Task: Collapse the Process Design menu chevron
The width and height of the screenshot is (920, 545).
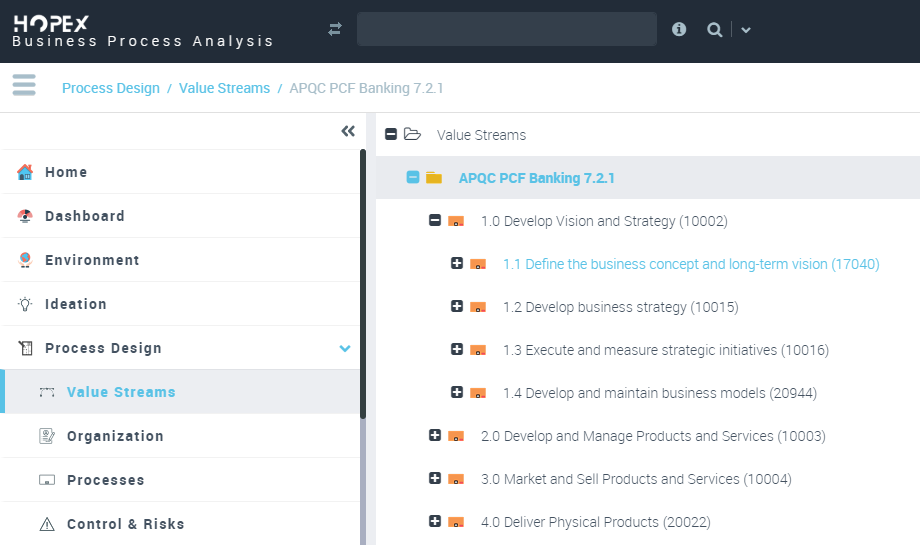Action: coord(345,348)
